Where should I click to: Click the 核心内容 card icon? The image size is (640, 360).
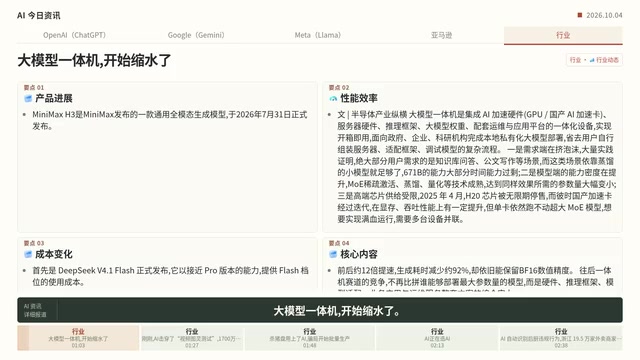(333, 254)
